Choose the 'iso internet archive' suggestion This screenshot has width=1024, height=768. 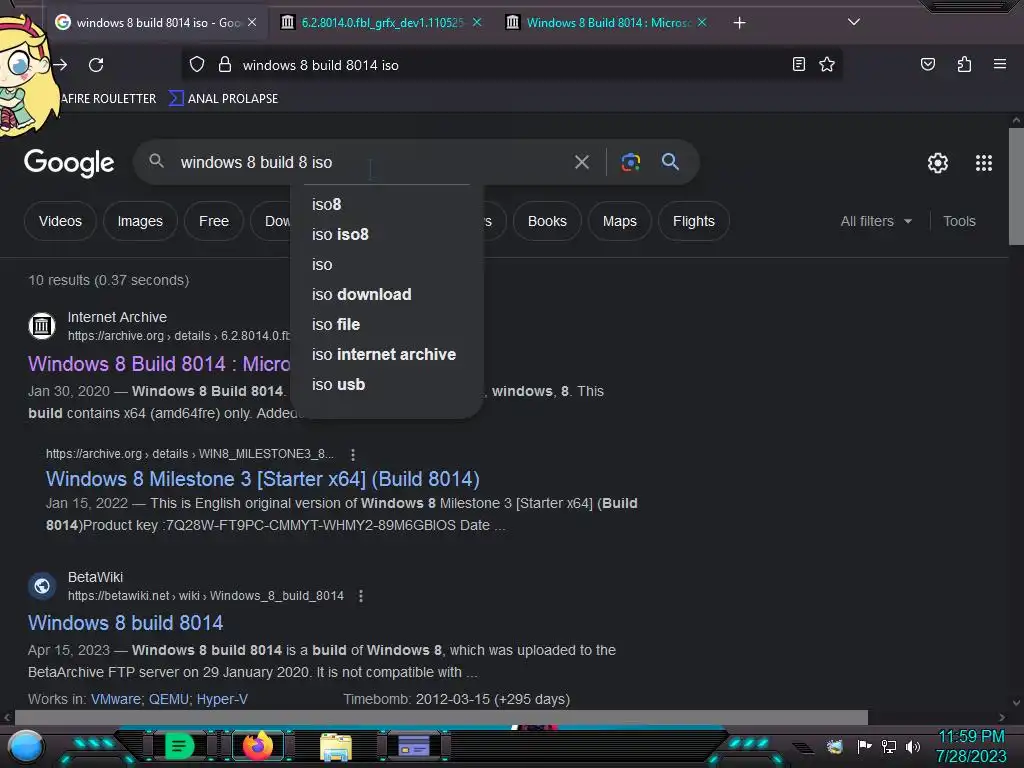point(387,355)
